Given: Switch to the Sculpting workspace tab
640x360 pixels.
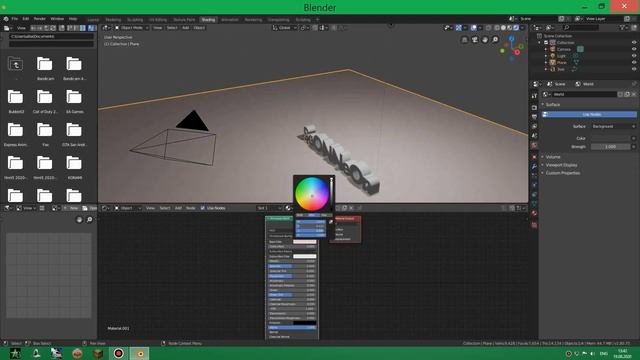Looking at the screenshot, I should tap(135, 20).
